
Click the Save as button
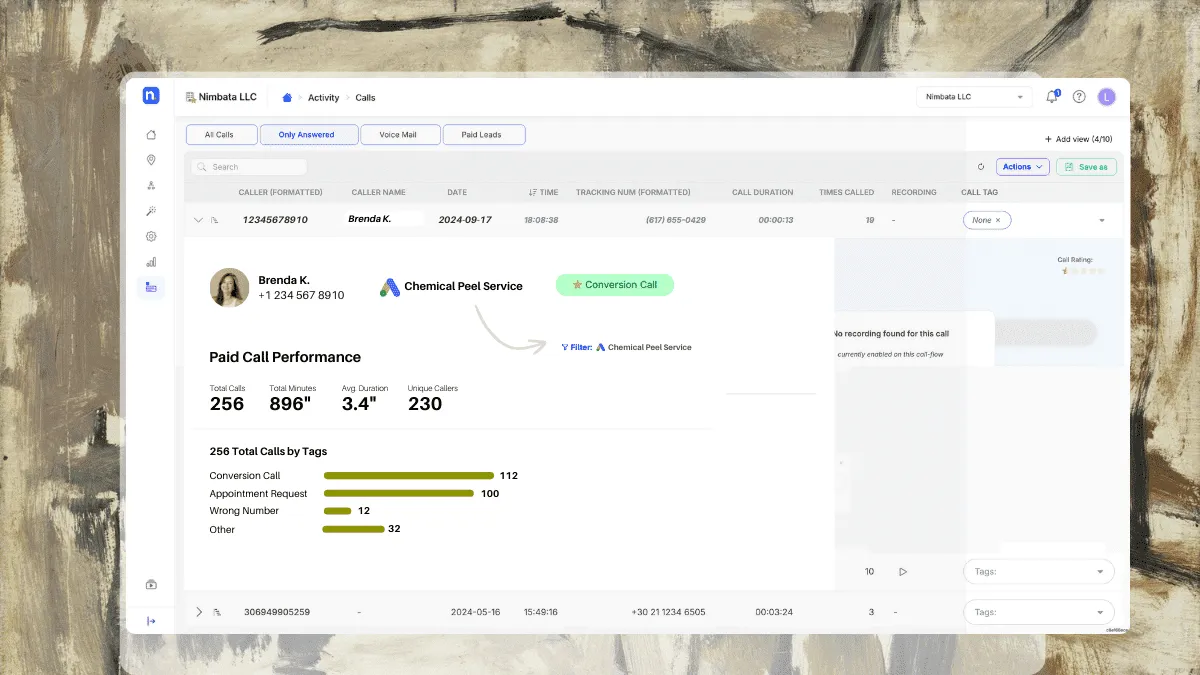pyautogui.click(x=1086, y=167)
